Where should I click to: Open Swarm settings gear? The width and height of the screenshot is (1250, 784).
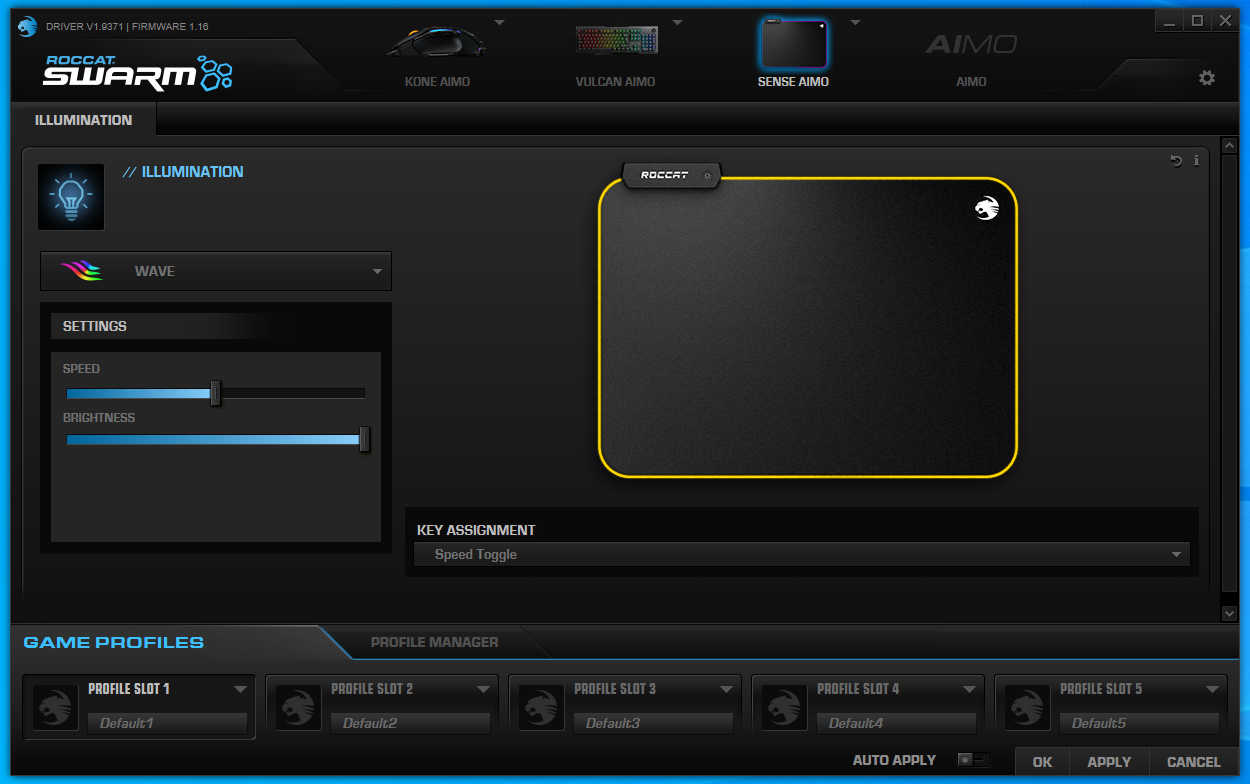point(1207,78)
